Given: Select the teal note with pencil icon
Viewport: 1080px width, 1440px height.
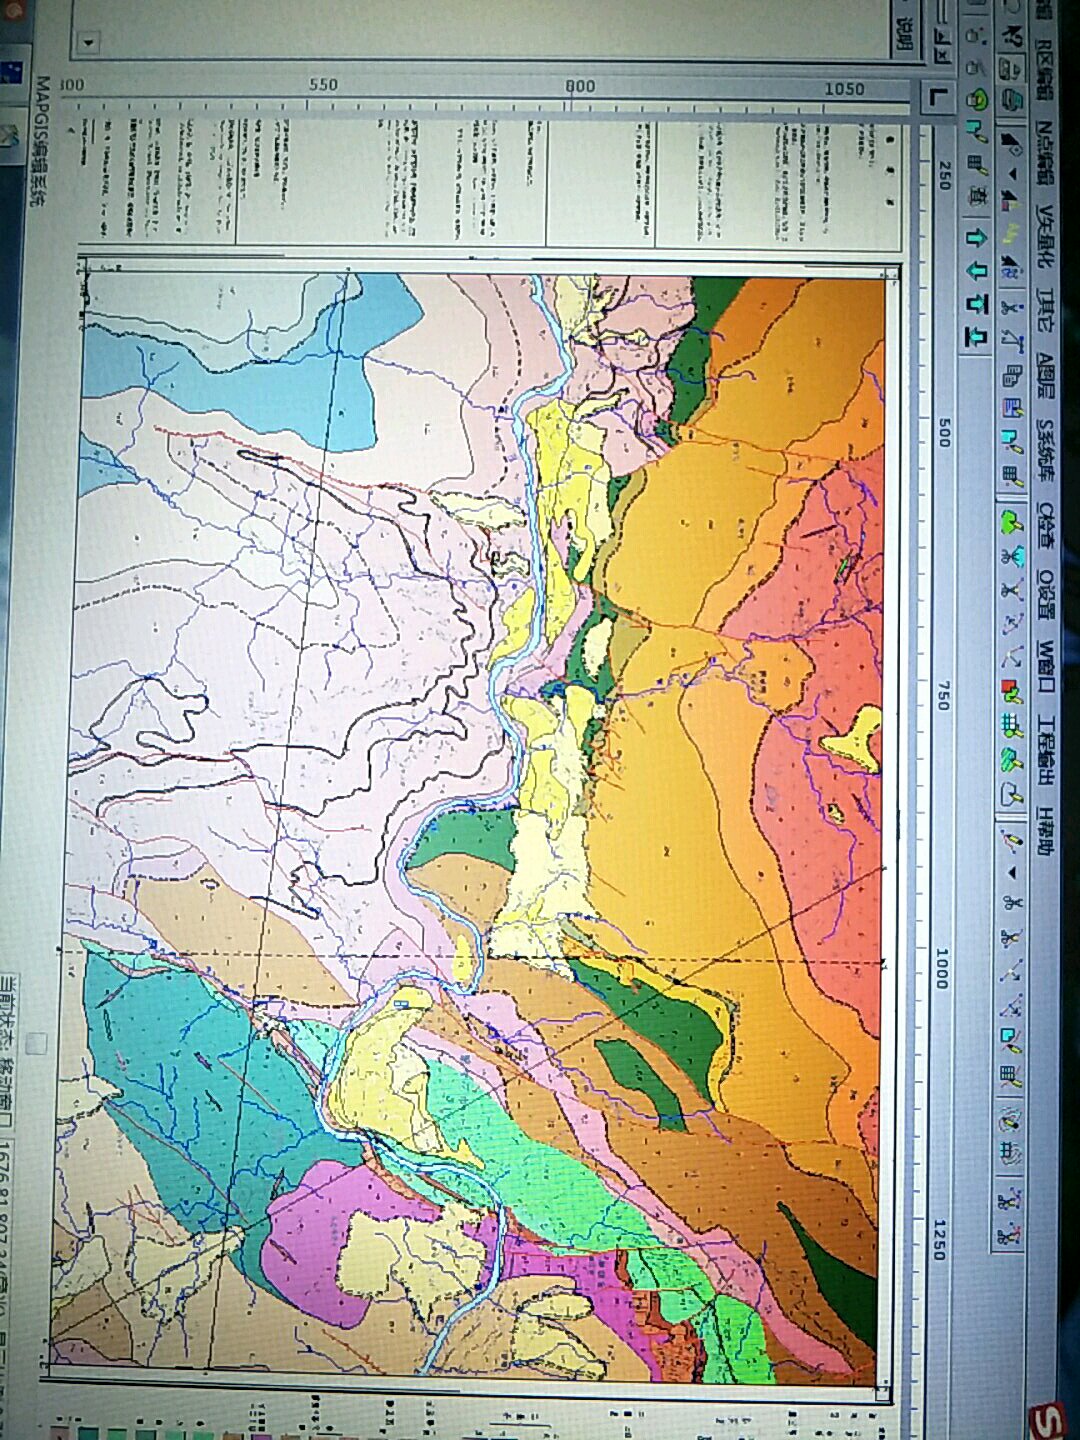Looking at the screenshot, I should point(1010,1040).
